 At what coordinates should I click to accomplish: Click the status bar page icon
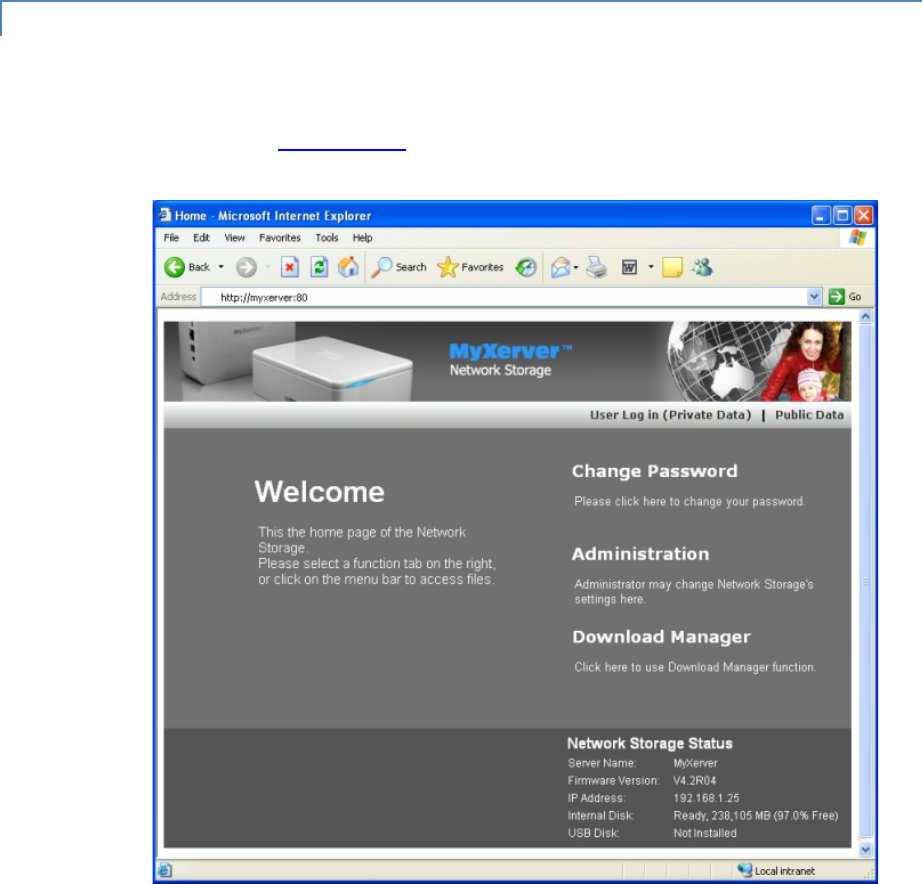click(x=165, y=870)
